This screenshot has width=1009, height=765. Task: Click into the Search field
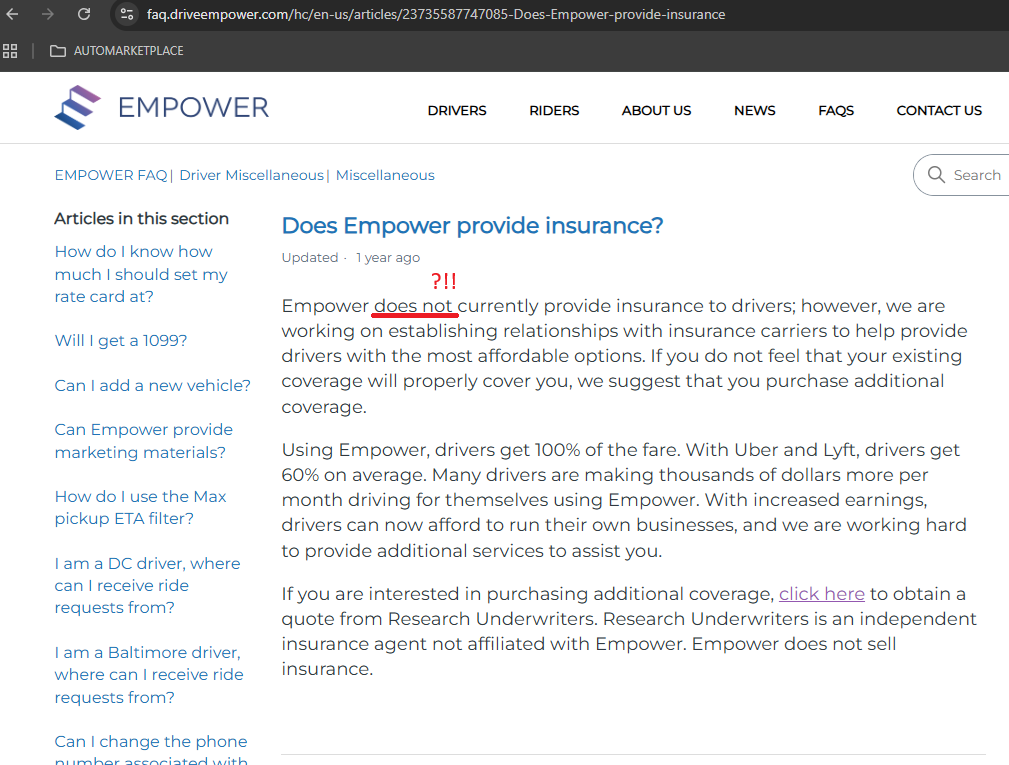pos(963,175)
